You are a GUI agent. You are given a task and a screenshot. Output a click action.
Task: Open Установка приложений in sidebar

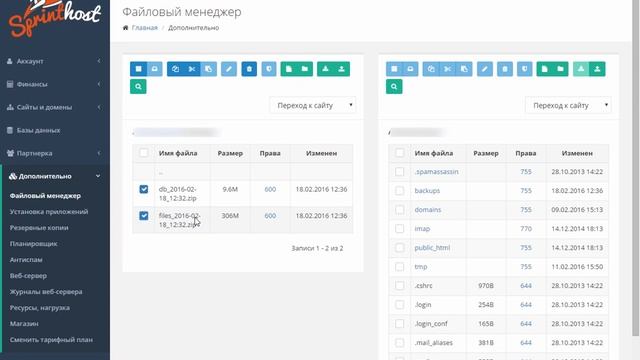pos(49,212)
